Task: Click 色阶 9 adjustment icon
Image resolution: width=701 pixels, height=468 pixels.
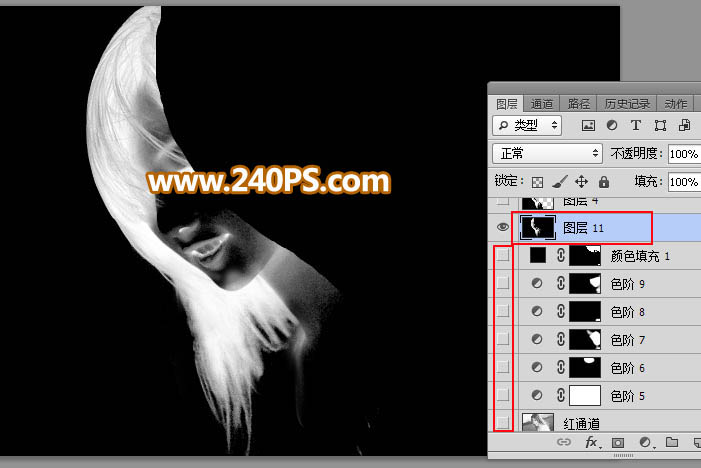Action: (537, 283)
